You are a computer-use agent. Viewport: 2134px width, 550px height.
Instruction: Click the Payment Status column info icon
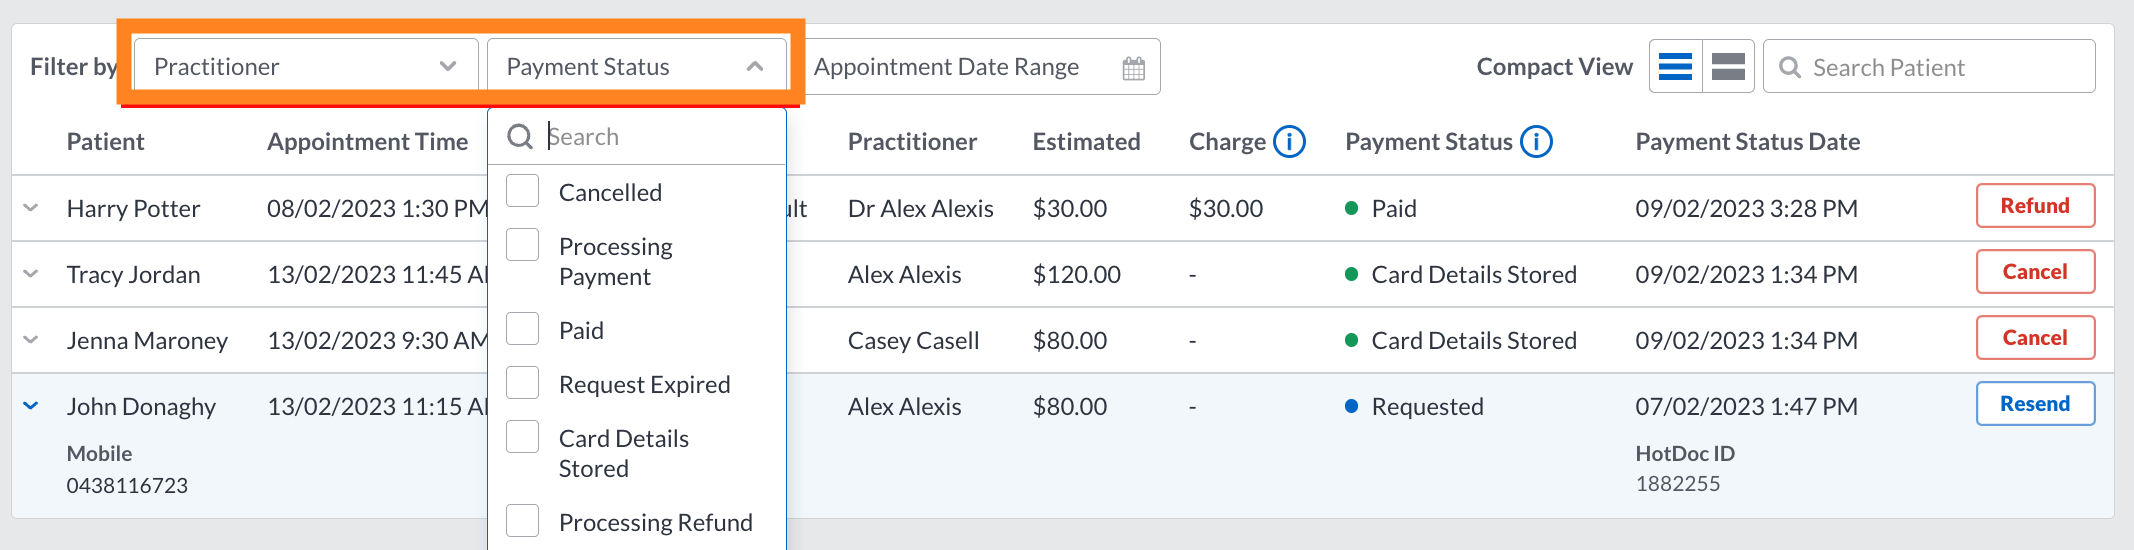pos(1536,142)
